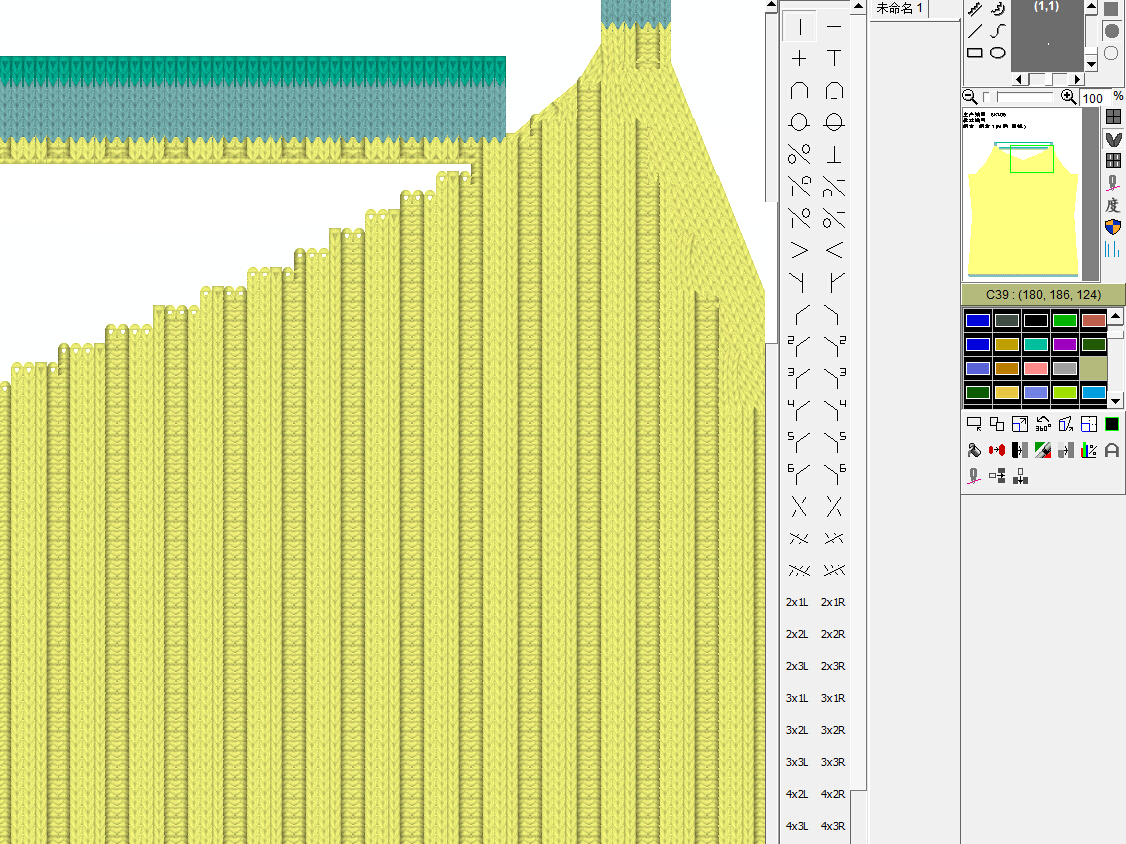Select the horizontal line stitch symbol
This screenshot has width=1126, height=844.
(834, 27)
